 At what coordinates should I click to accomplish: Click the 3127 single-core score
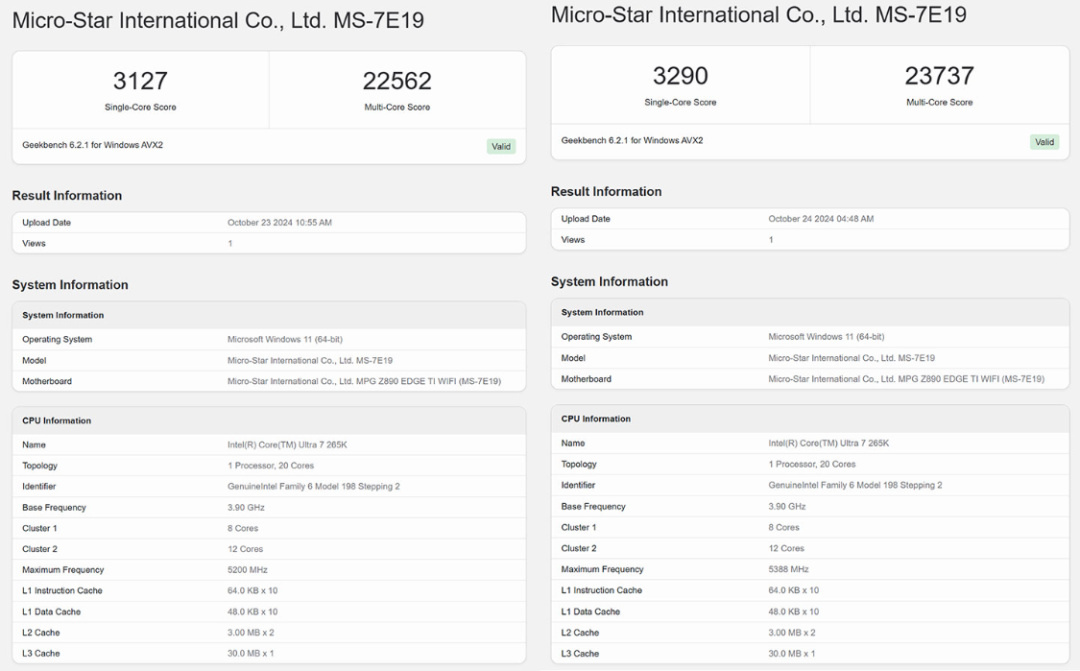coord(140,80)
